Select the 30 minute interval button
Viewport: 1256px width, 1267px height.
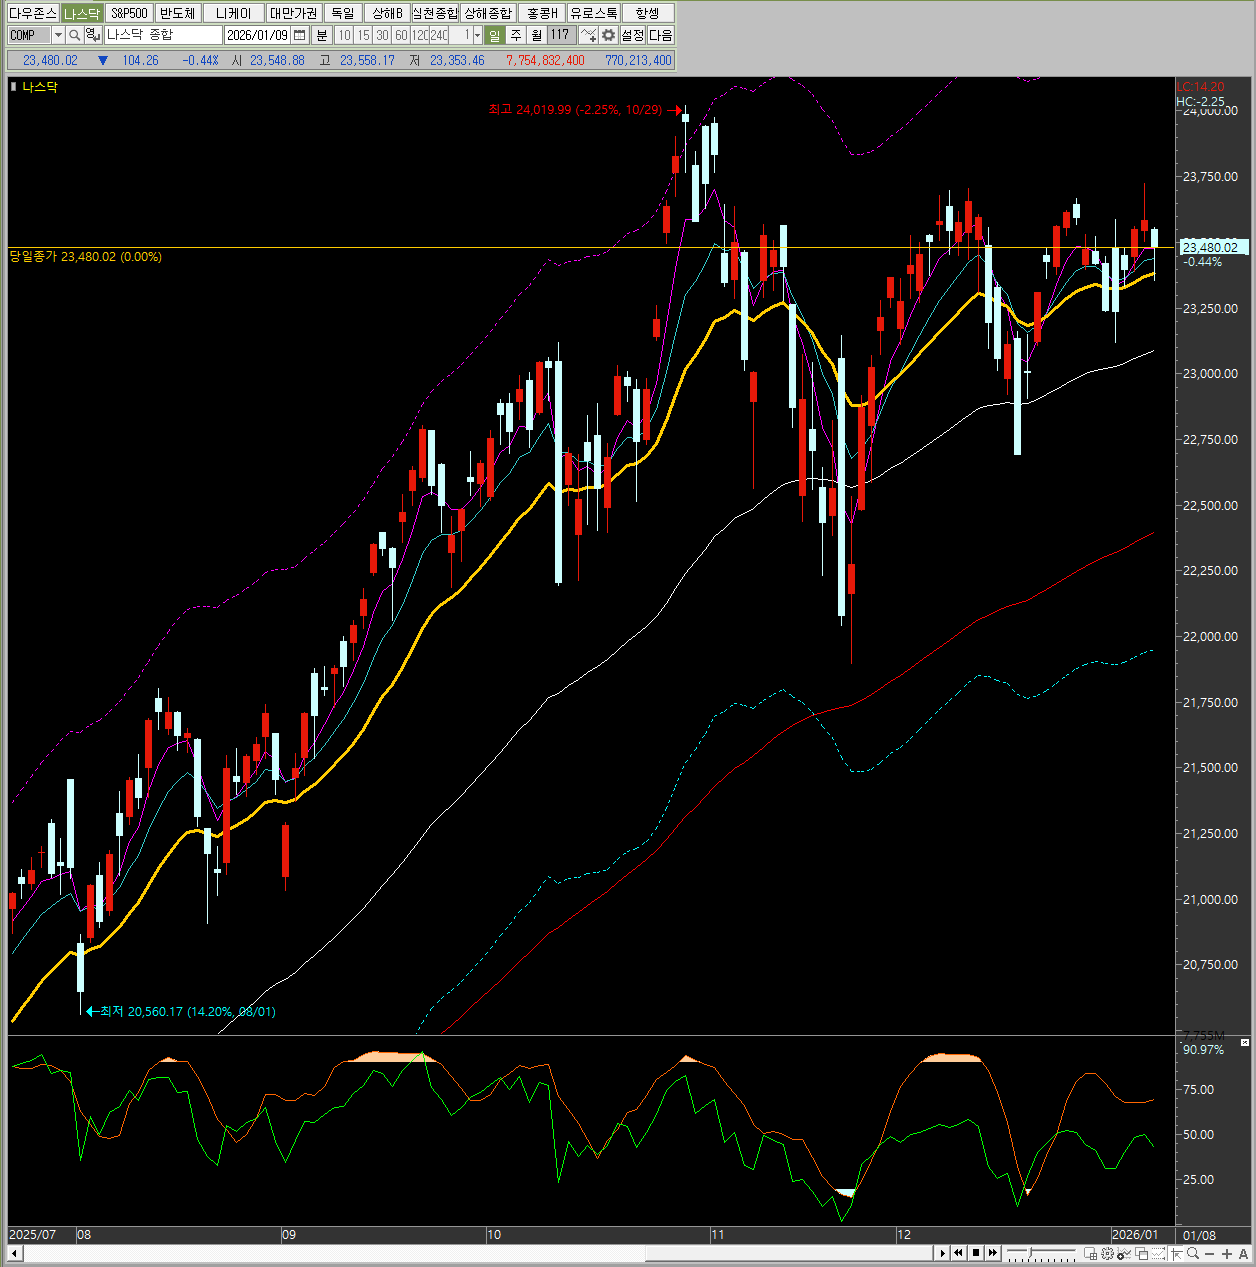382,35
